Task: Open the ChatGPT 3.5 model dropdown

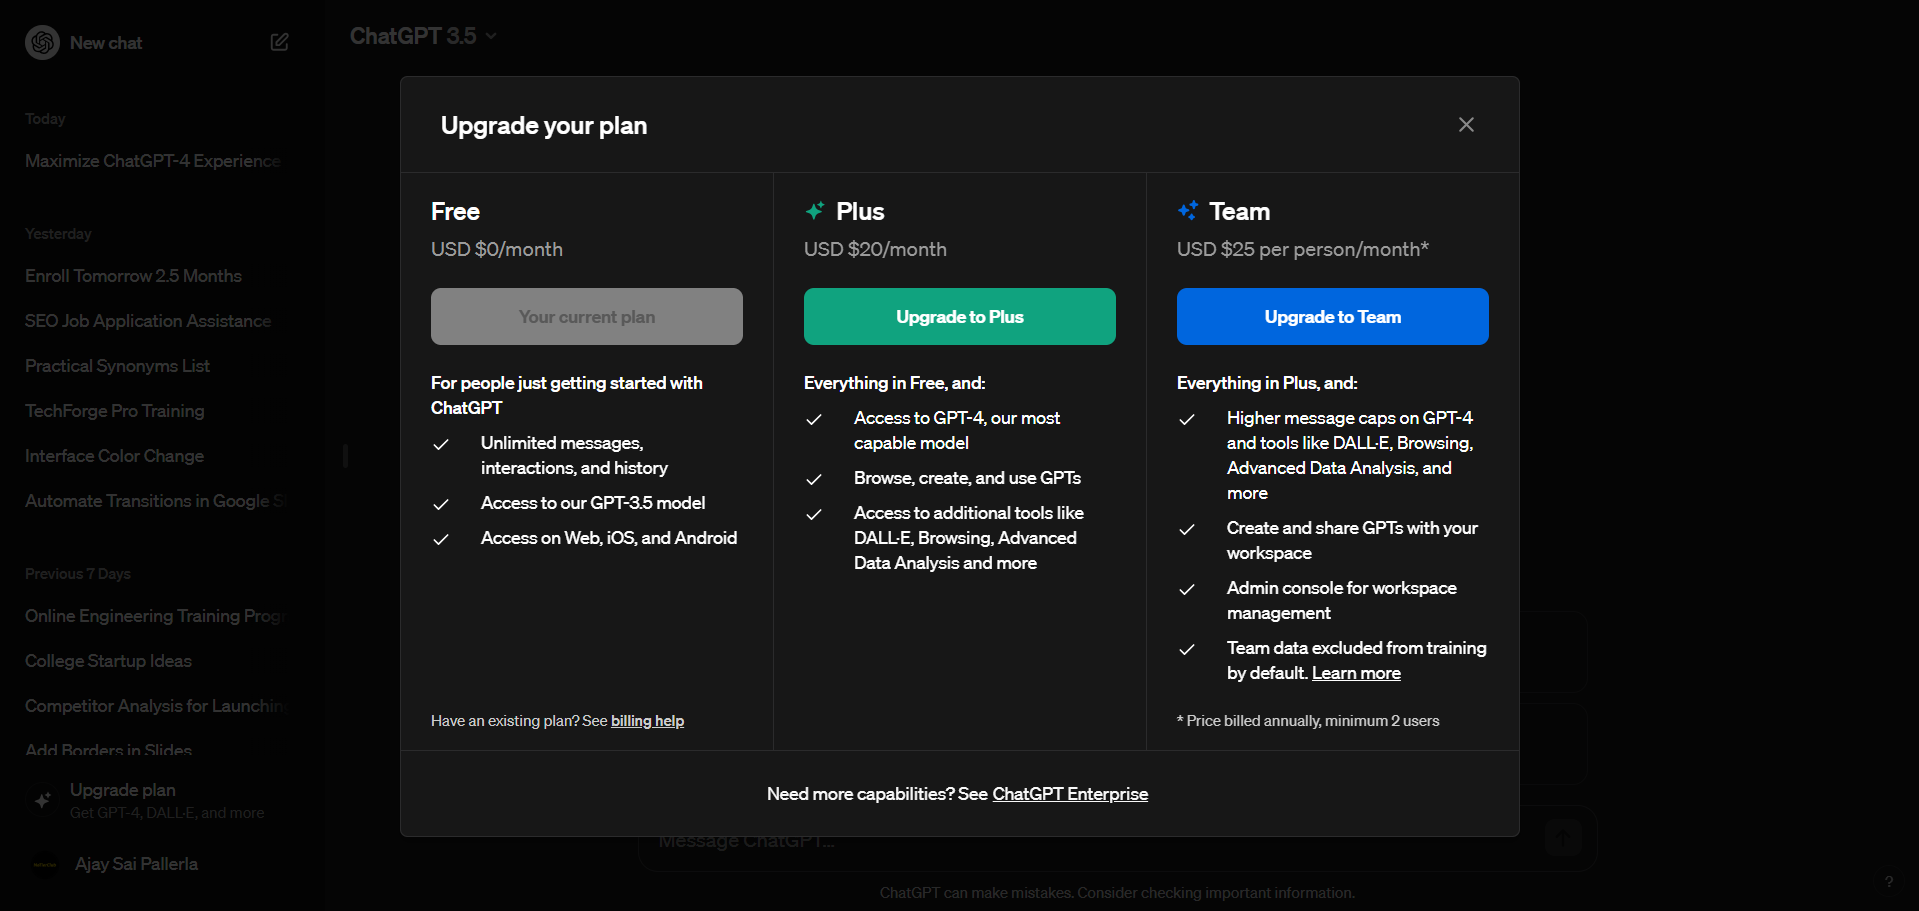Action: point(423,36)
